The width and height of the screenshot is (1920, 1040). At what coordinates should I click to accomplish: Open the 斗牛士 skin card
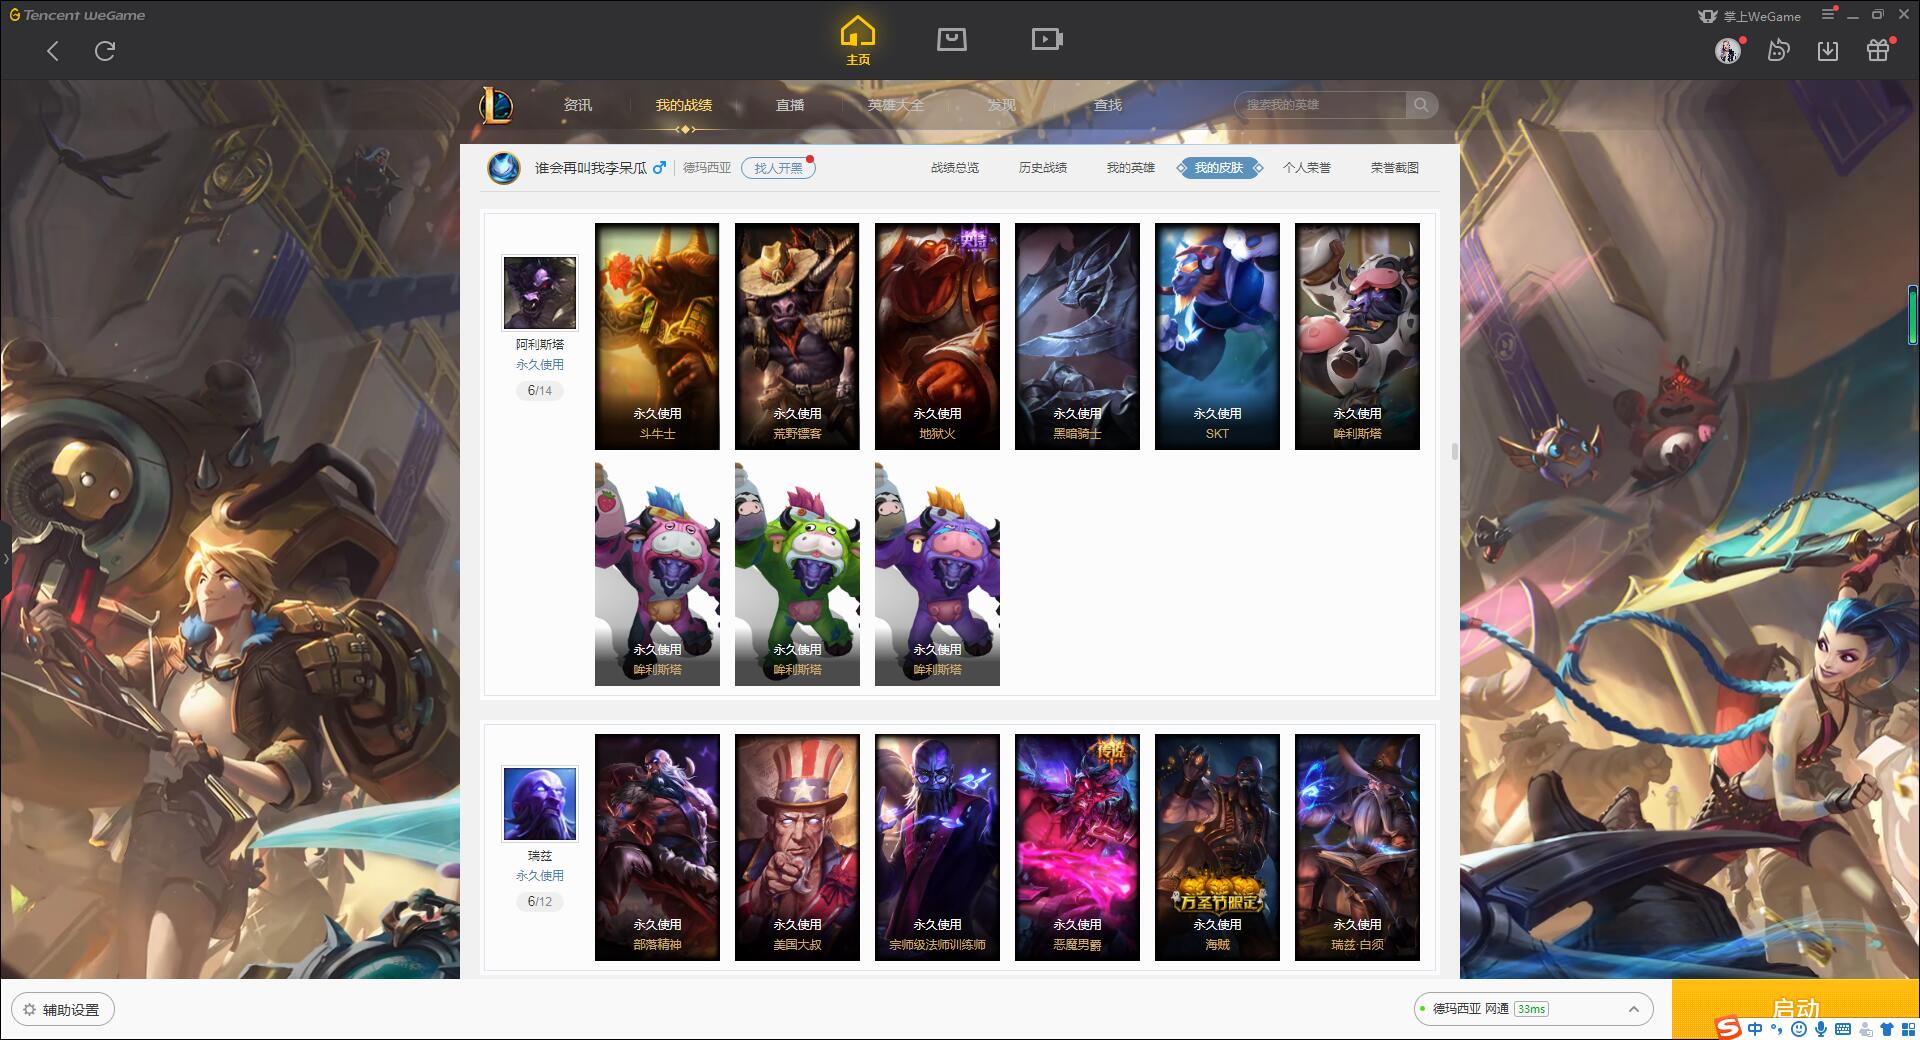pos(657,336)
